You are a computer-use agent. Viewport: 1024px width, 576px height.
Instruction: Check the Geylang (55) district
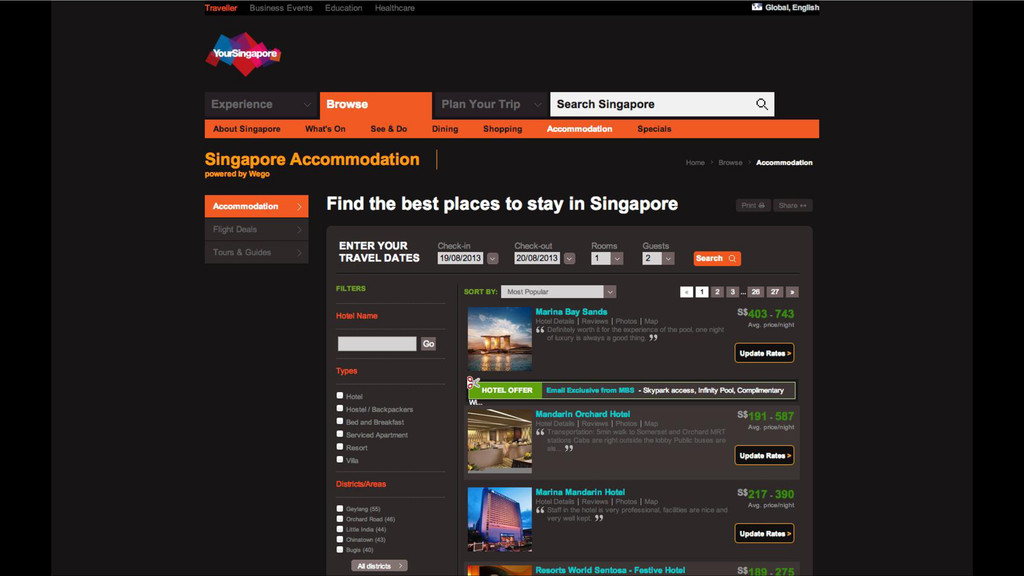(x=340, y=508)
